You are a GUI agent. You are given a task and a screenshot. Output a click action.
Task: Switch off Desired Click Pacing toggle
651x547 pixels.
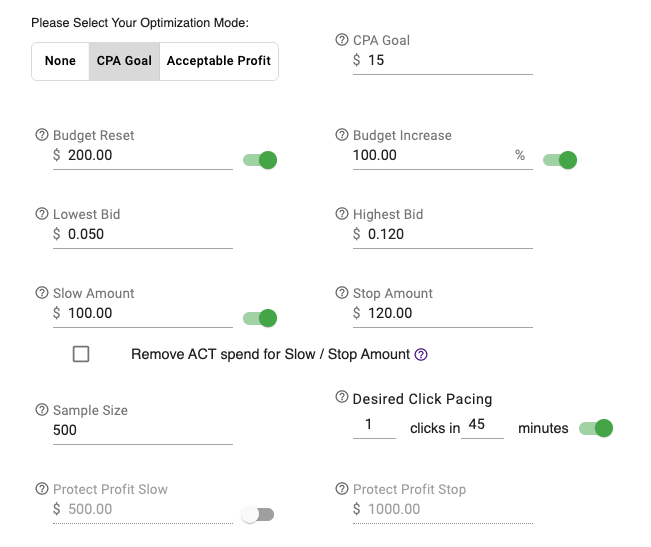pos(596,428)
